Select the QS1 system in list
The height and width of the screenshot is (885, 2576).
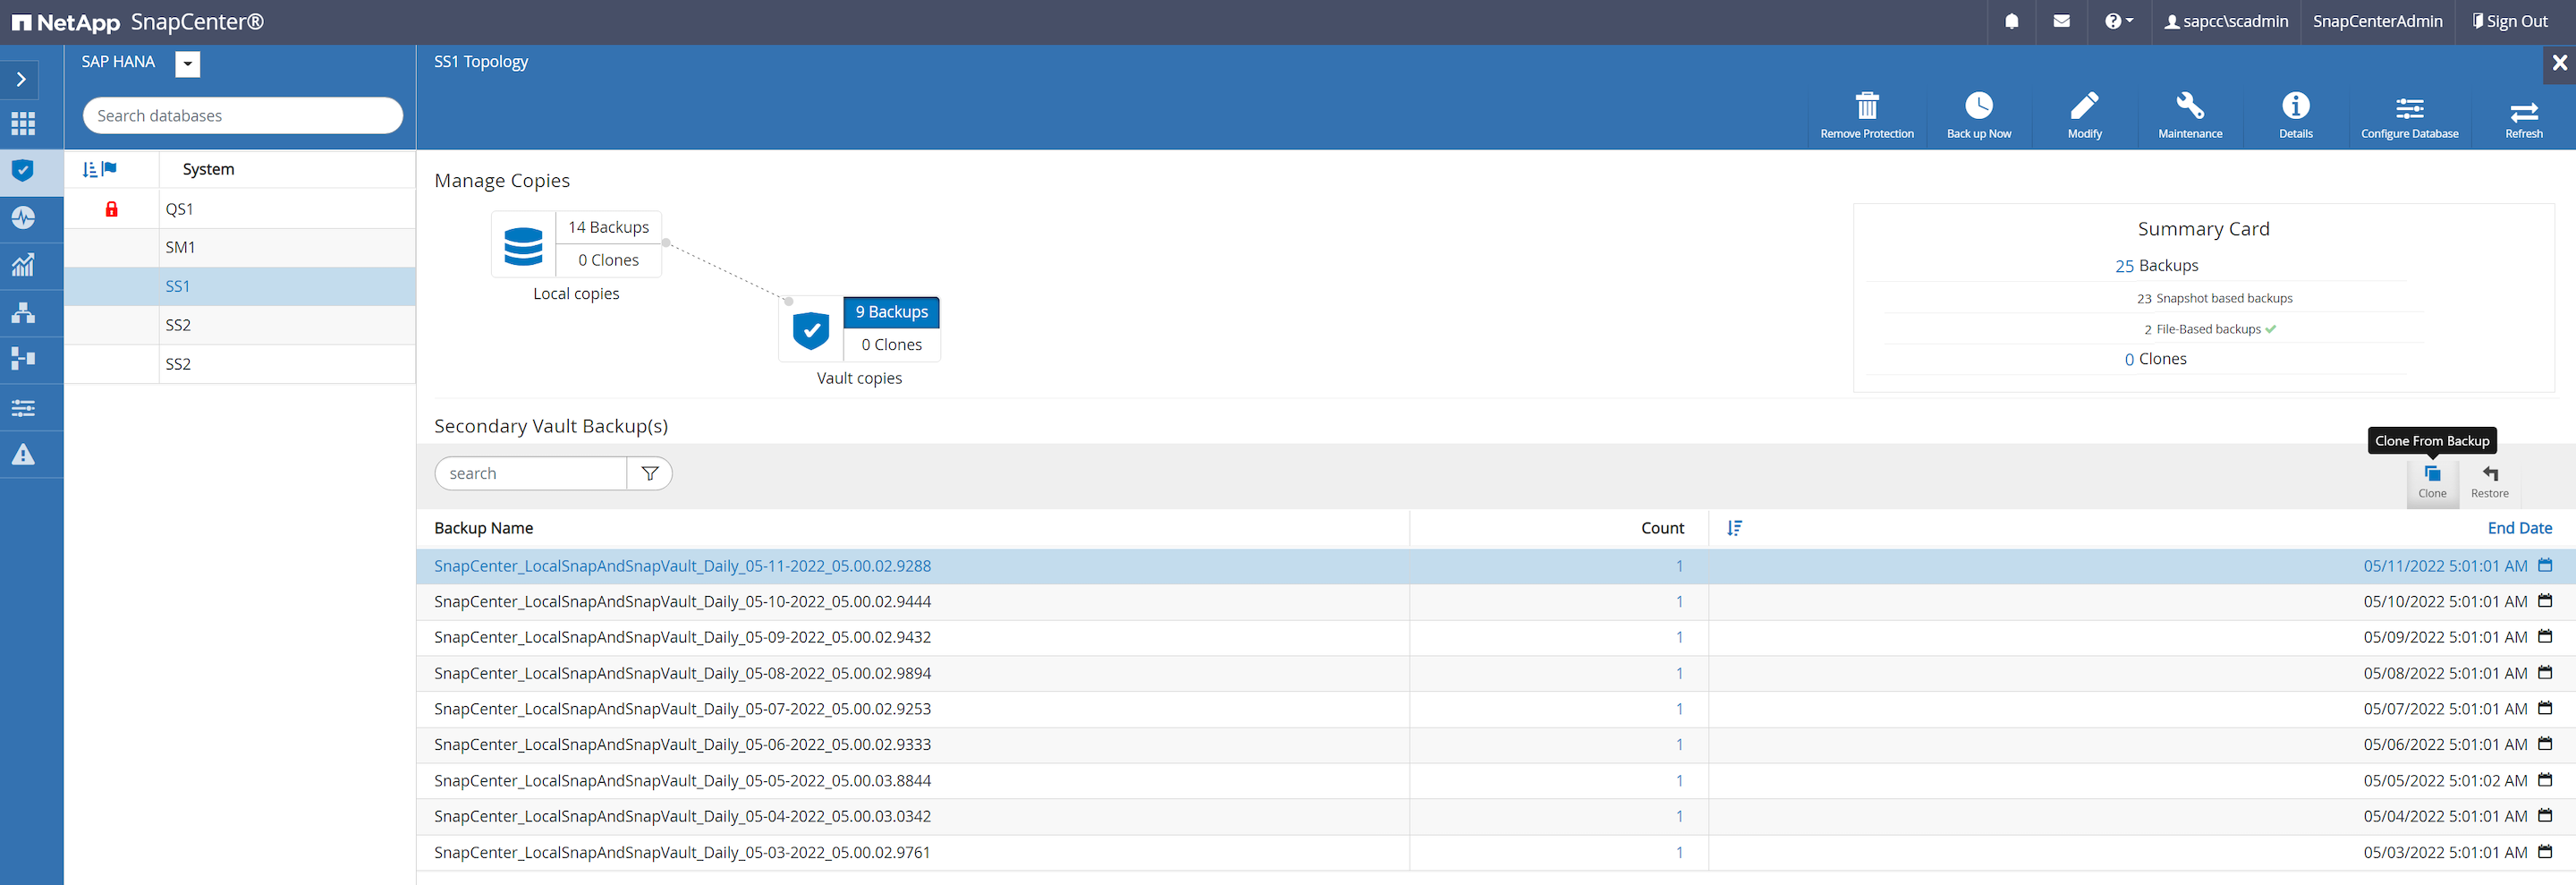180,209
